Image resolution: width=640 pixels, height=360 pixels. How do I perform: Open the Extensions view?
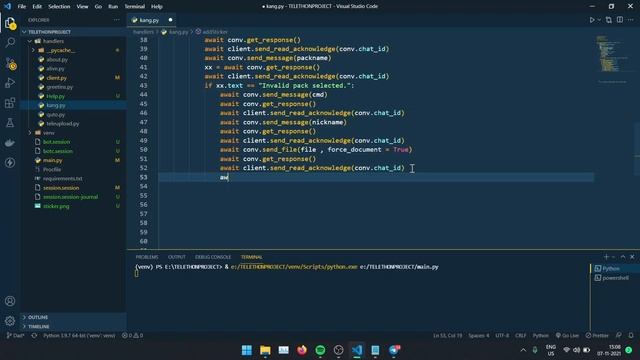click(x=10, y=103)
